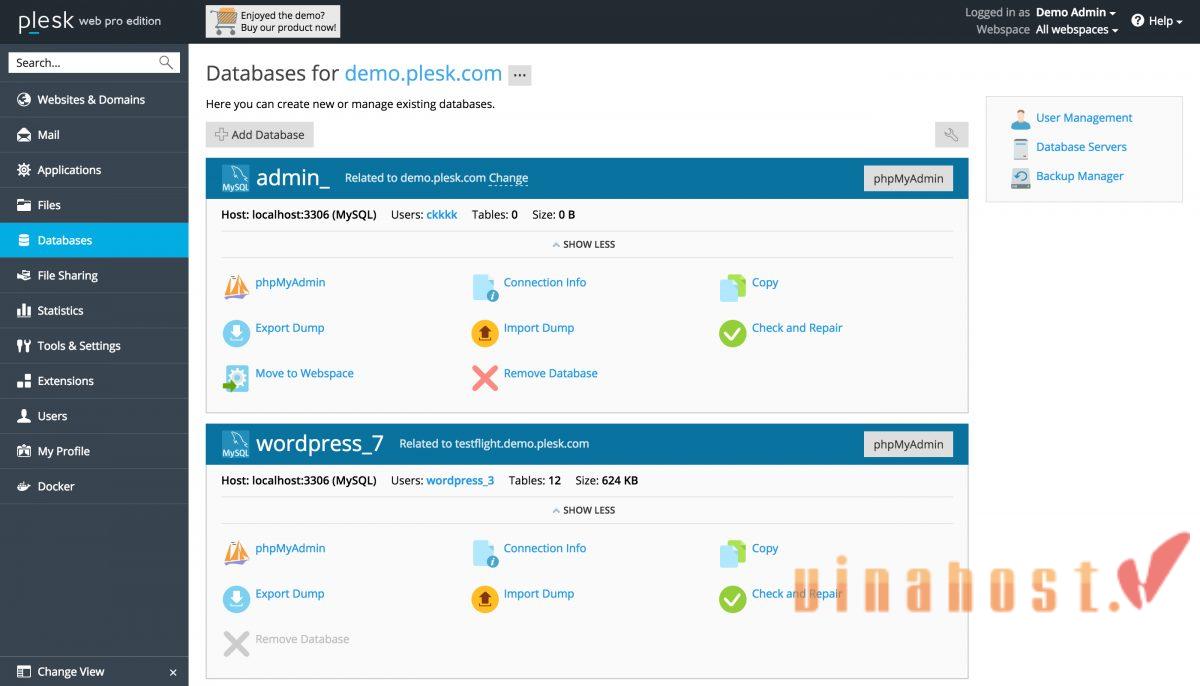The height and width of the screenshot is (686, 1200).
Task: Click the Connection Info icon for admin_
Action: pyautogui.click(x=485, y=288)
